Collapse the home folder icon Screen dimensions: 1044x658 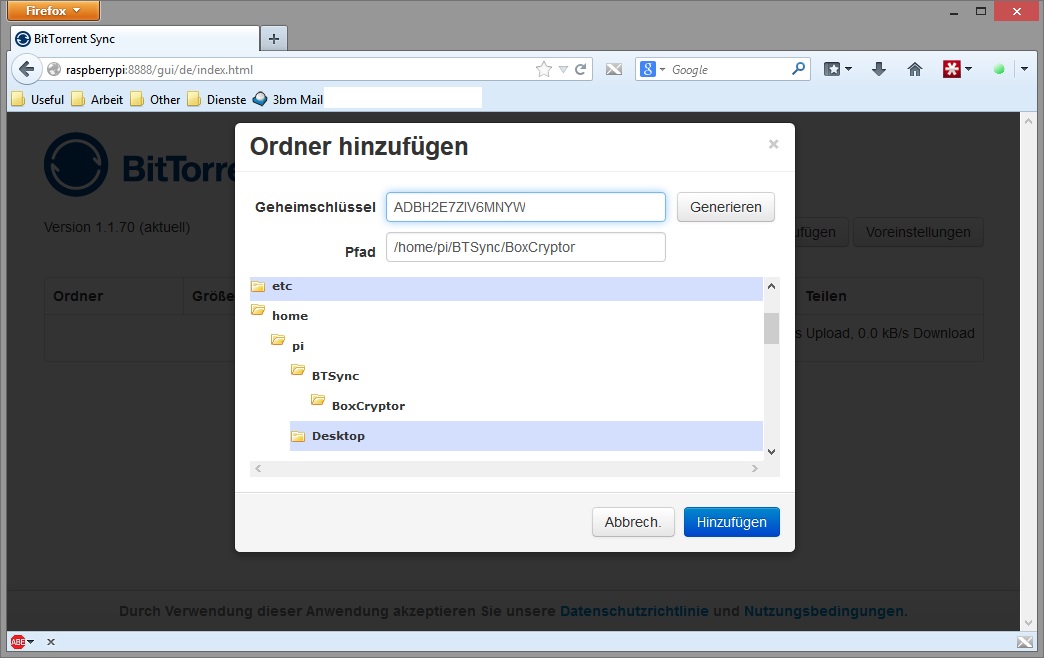258,310
